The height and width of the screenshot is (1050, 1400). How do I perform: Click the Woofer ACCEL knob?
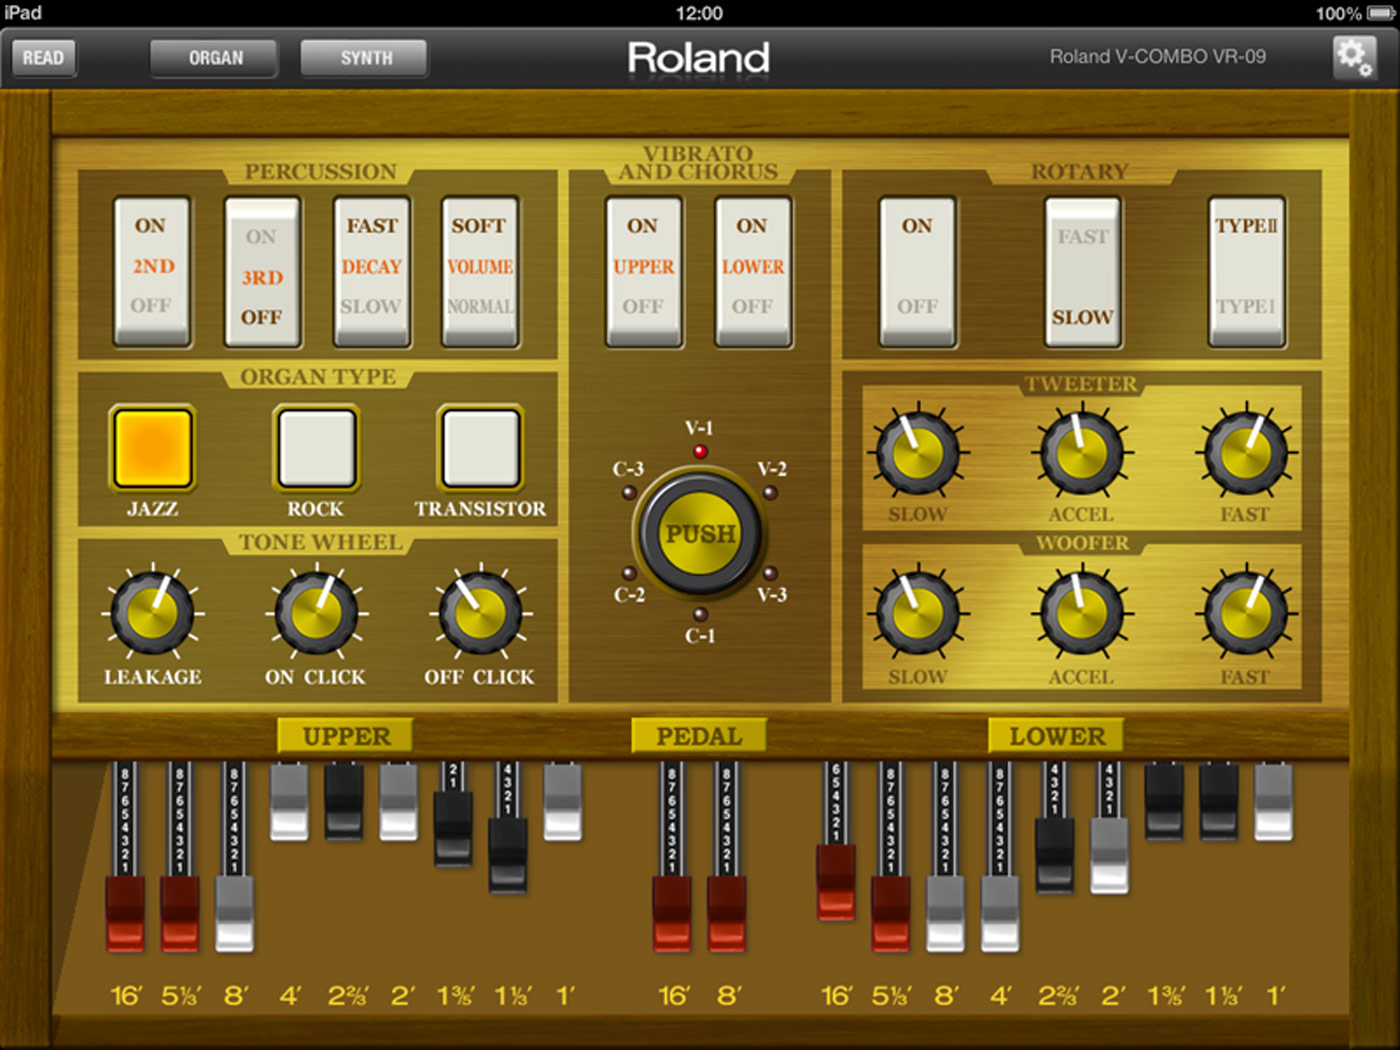1081,612
